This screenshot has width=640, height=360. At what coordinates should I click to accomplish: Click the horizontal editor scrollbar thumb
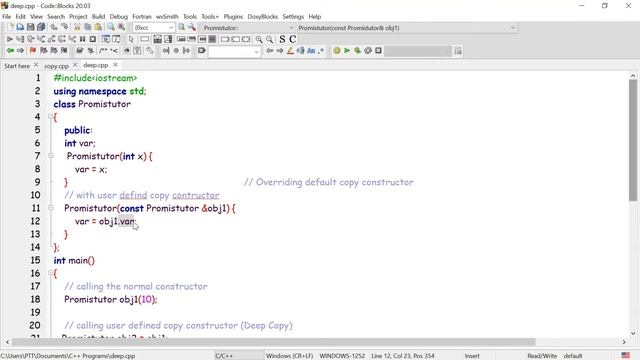(273, 342)
